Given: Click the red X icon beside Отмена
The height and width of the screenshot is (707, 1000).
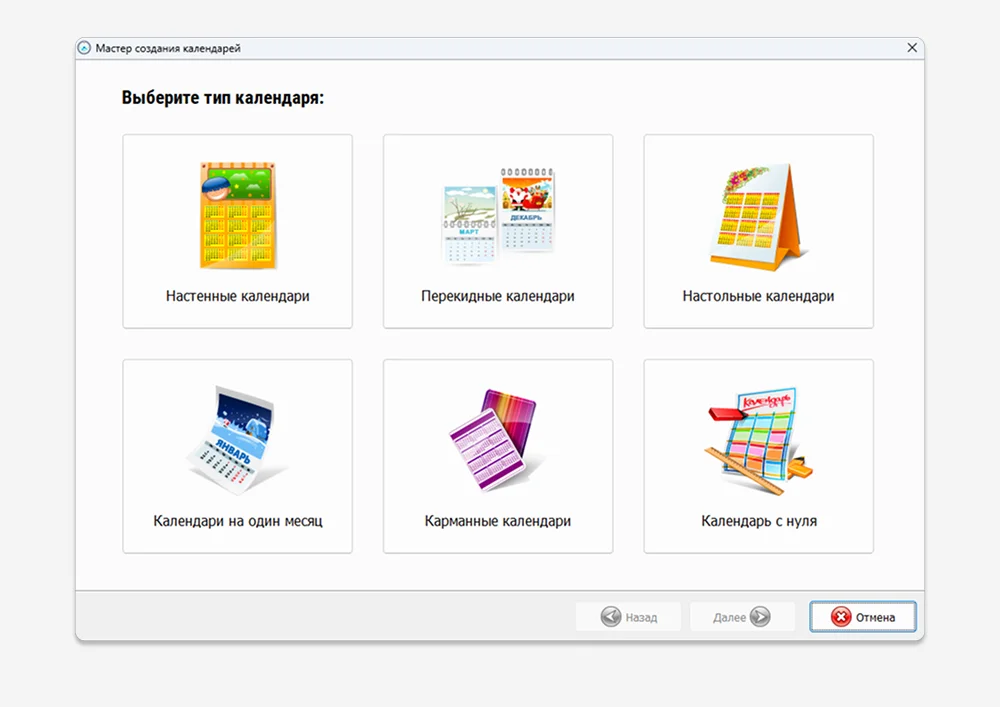Looking at the screenshot, I should click(x=841, y=617).
